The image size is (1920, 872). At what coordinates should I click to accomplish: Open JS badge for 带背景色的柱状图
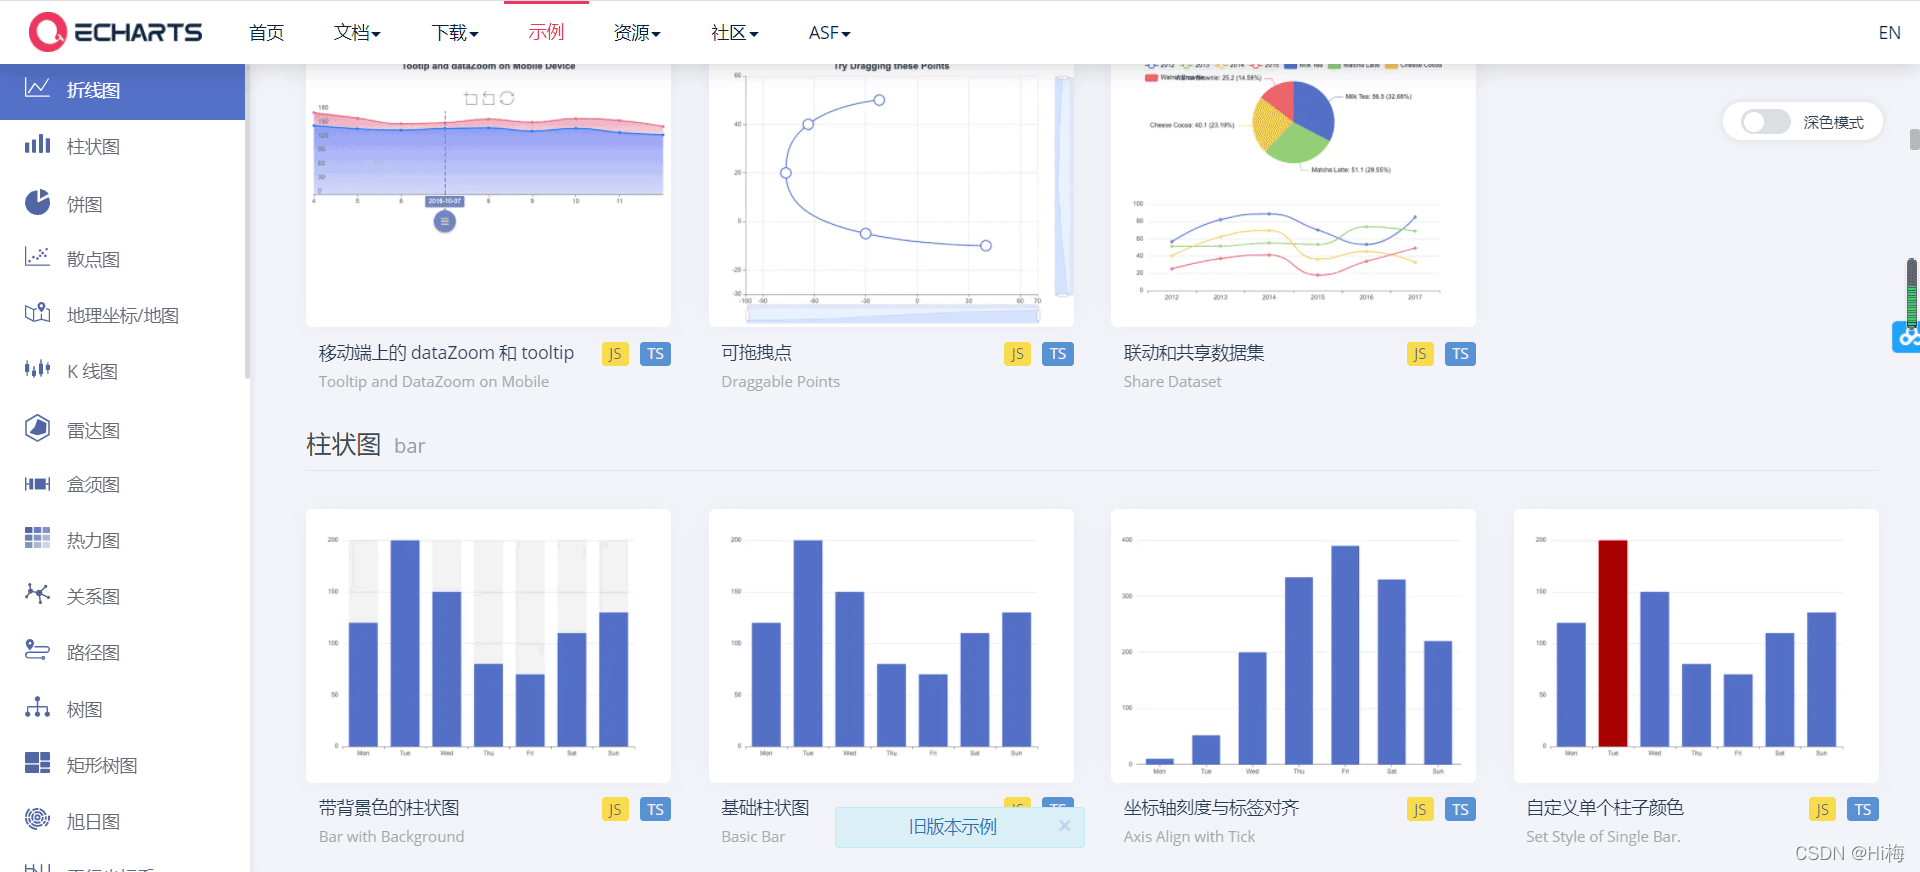click(615, 809)
